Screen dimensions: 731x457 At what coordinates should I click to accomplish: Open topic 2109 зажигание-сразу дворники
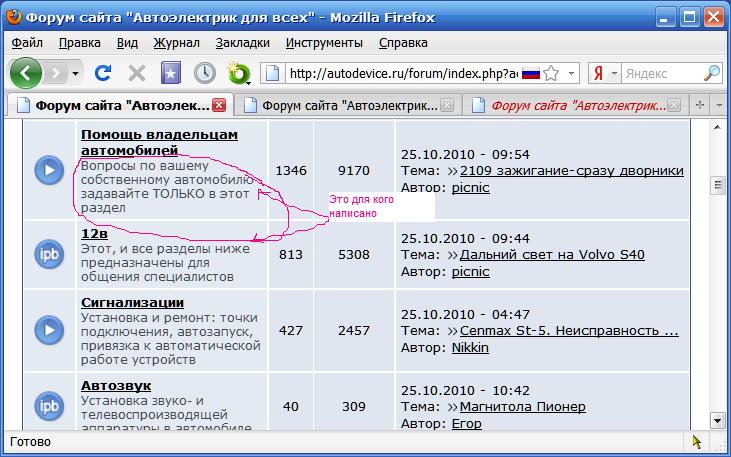(x=572, y=171)
